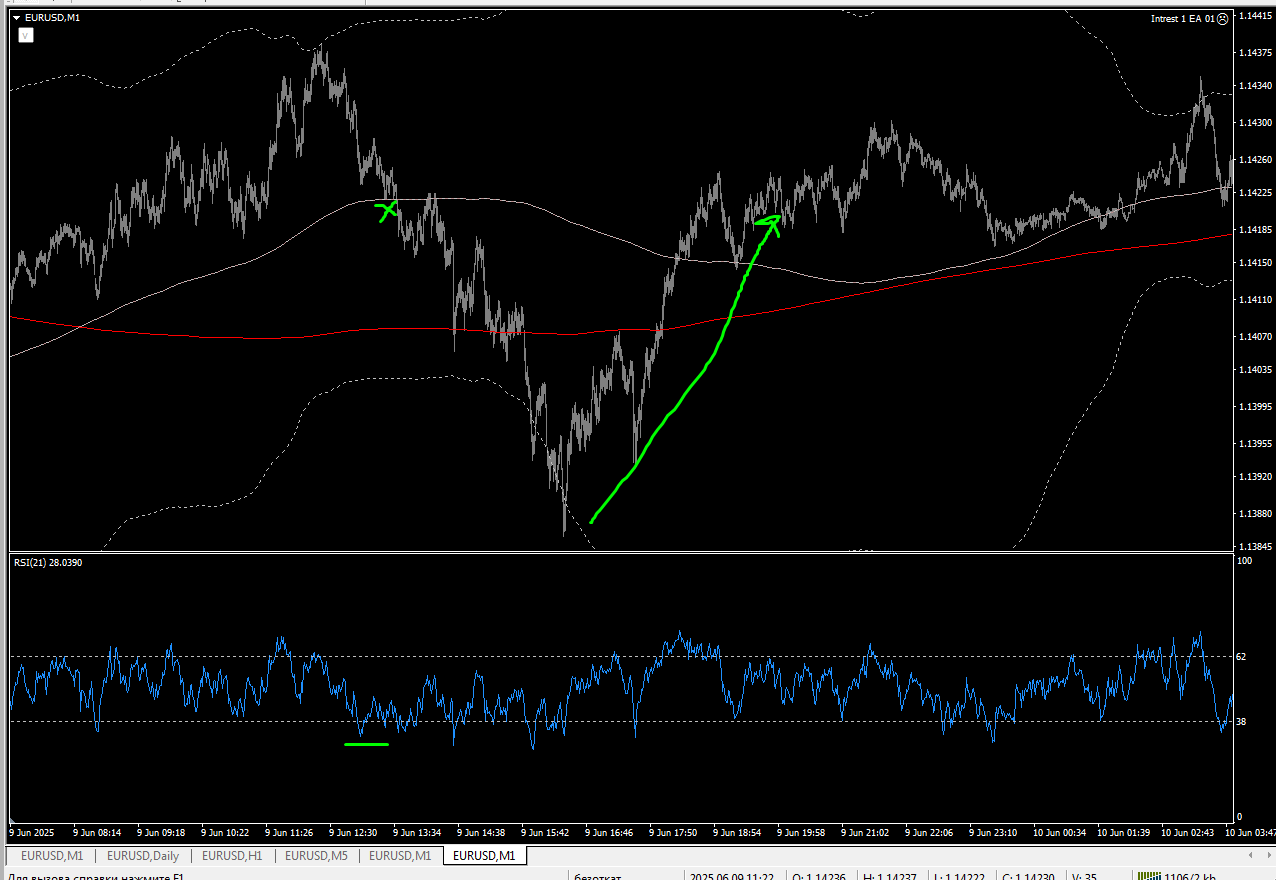Click the 1.13955 price on scale
The image size is (1276, 880).
[1254, 443]
